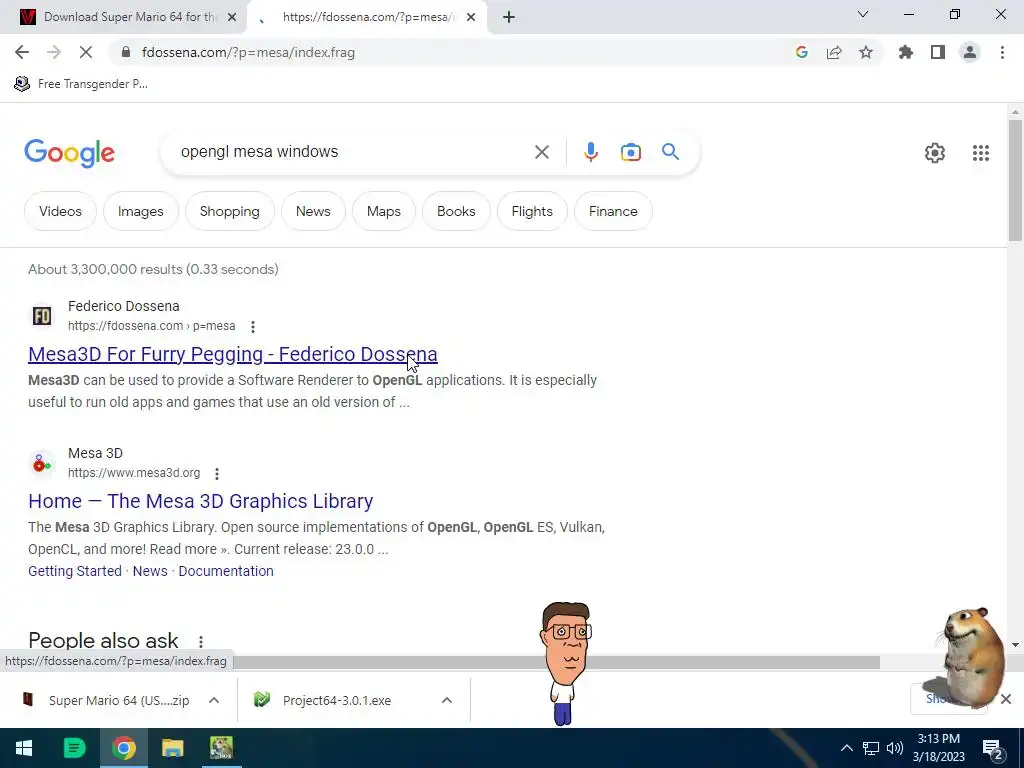This screenshot has height=768, width=1024.
Task: Share this page icon
Action: pos(834,52)
